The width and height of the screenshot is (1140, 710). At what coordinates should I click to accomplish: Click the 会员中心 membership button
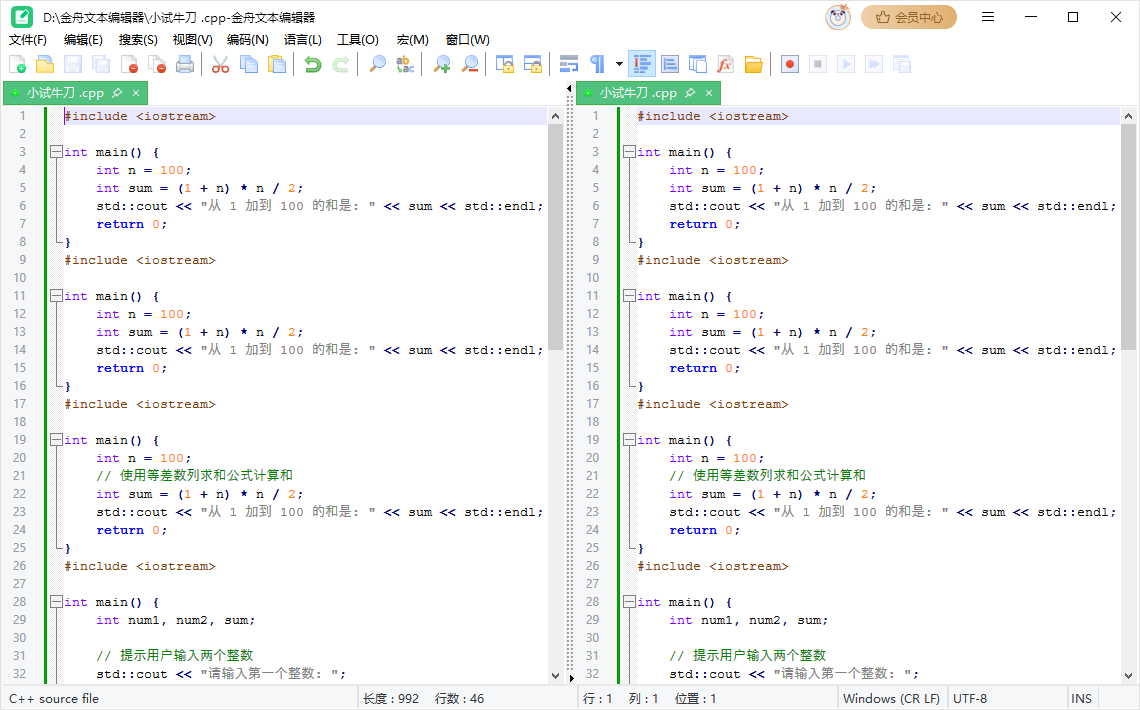click(909, 17)
